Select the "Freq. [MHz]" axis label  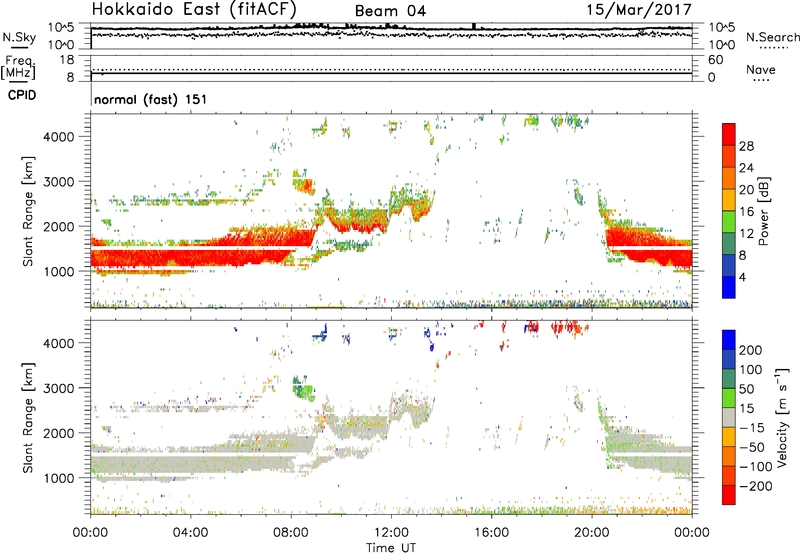tap(18, 67)
